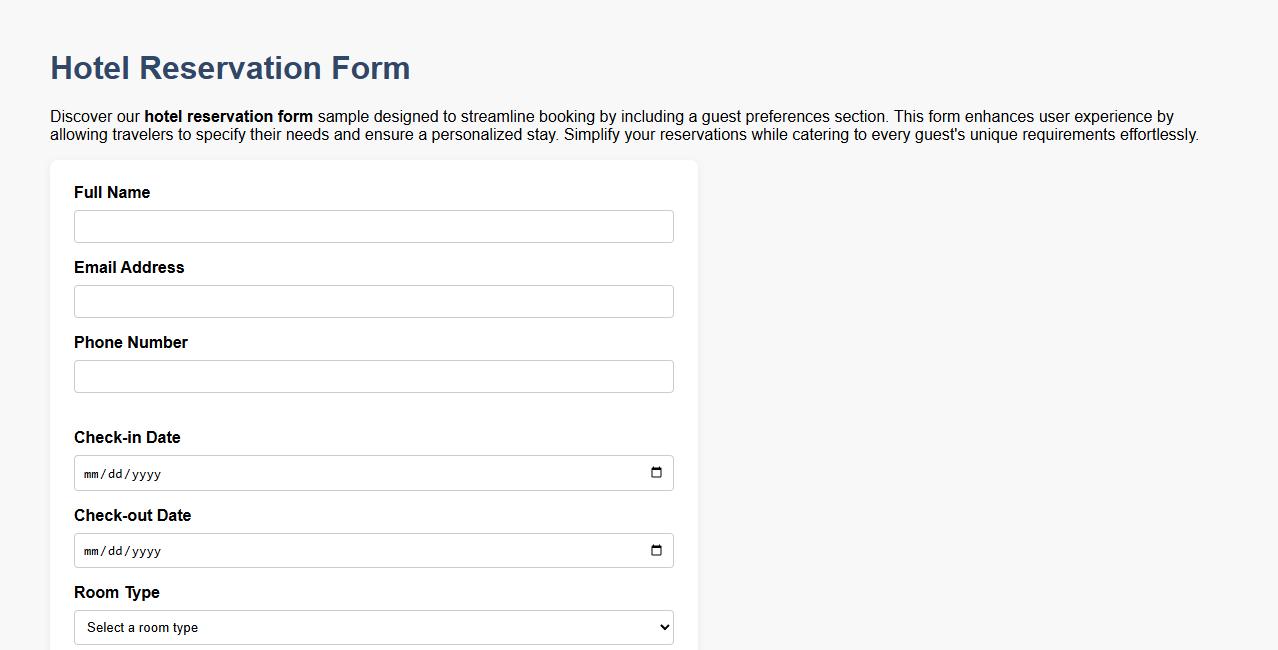Click the Email Address label
Viewport: 1278px width, 650px height.
[x=128, y=267]
